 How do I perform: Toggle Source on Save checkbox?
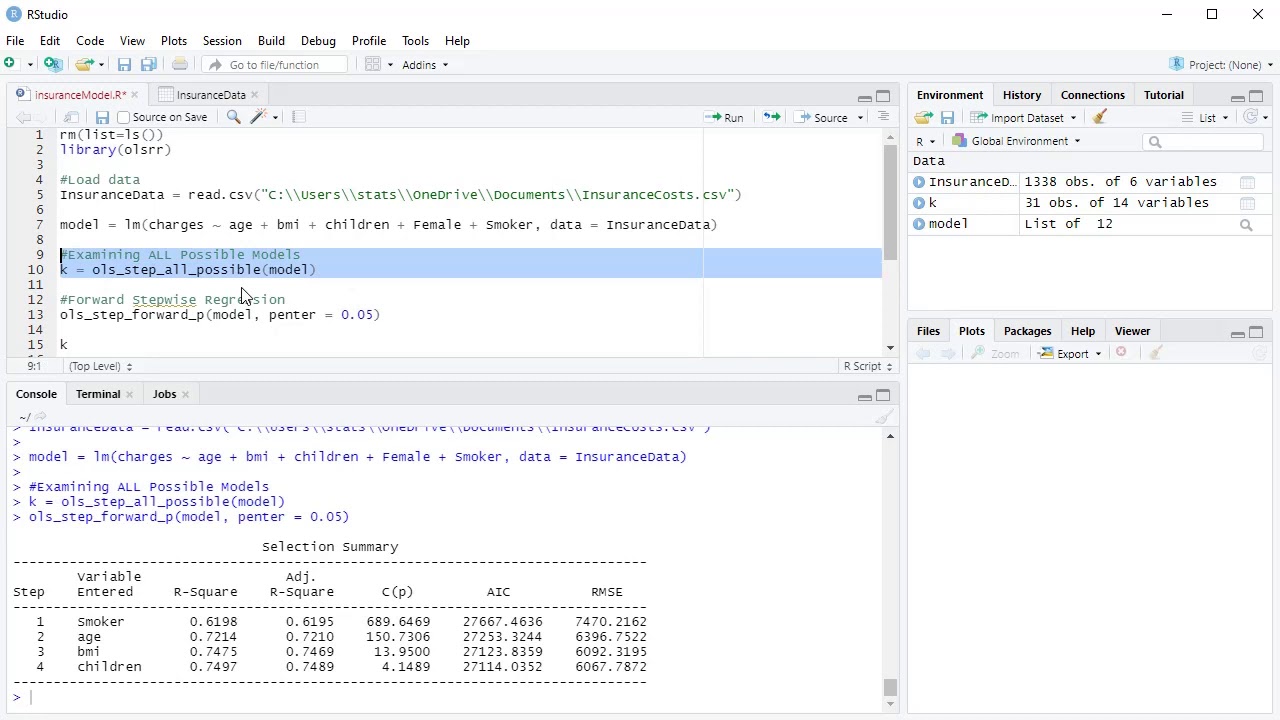click(124, 117)
